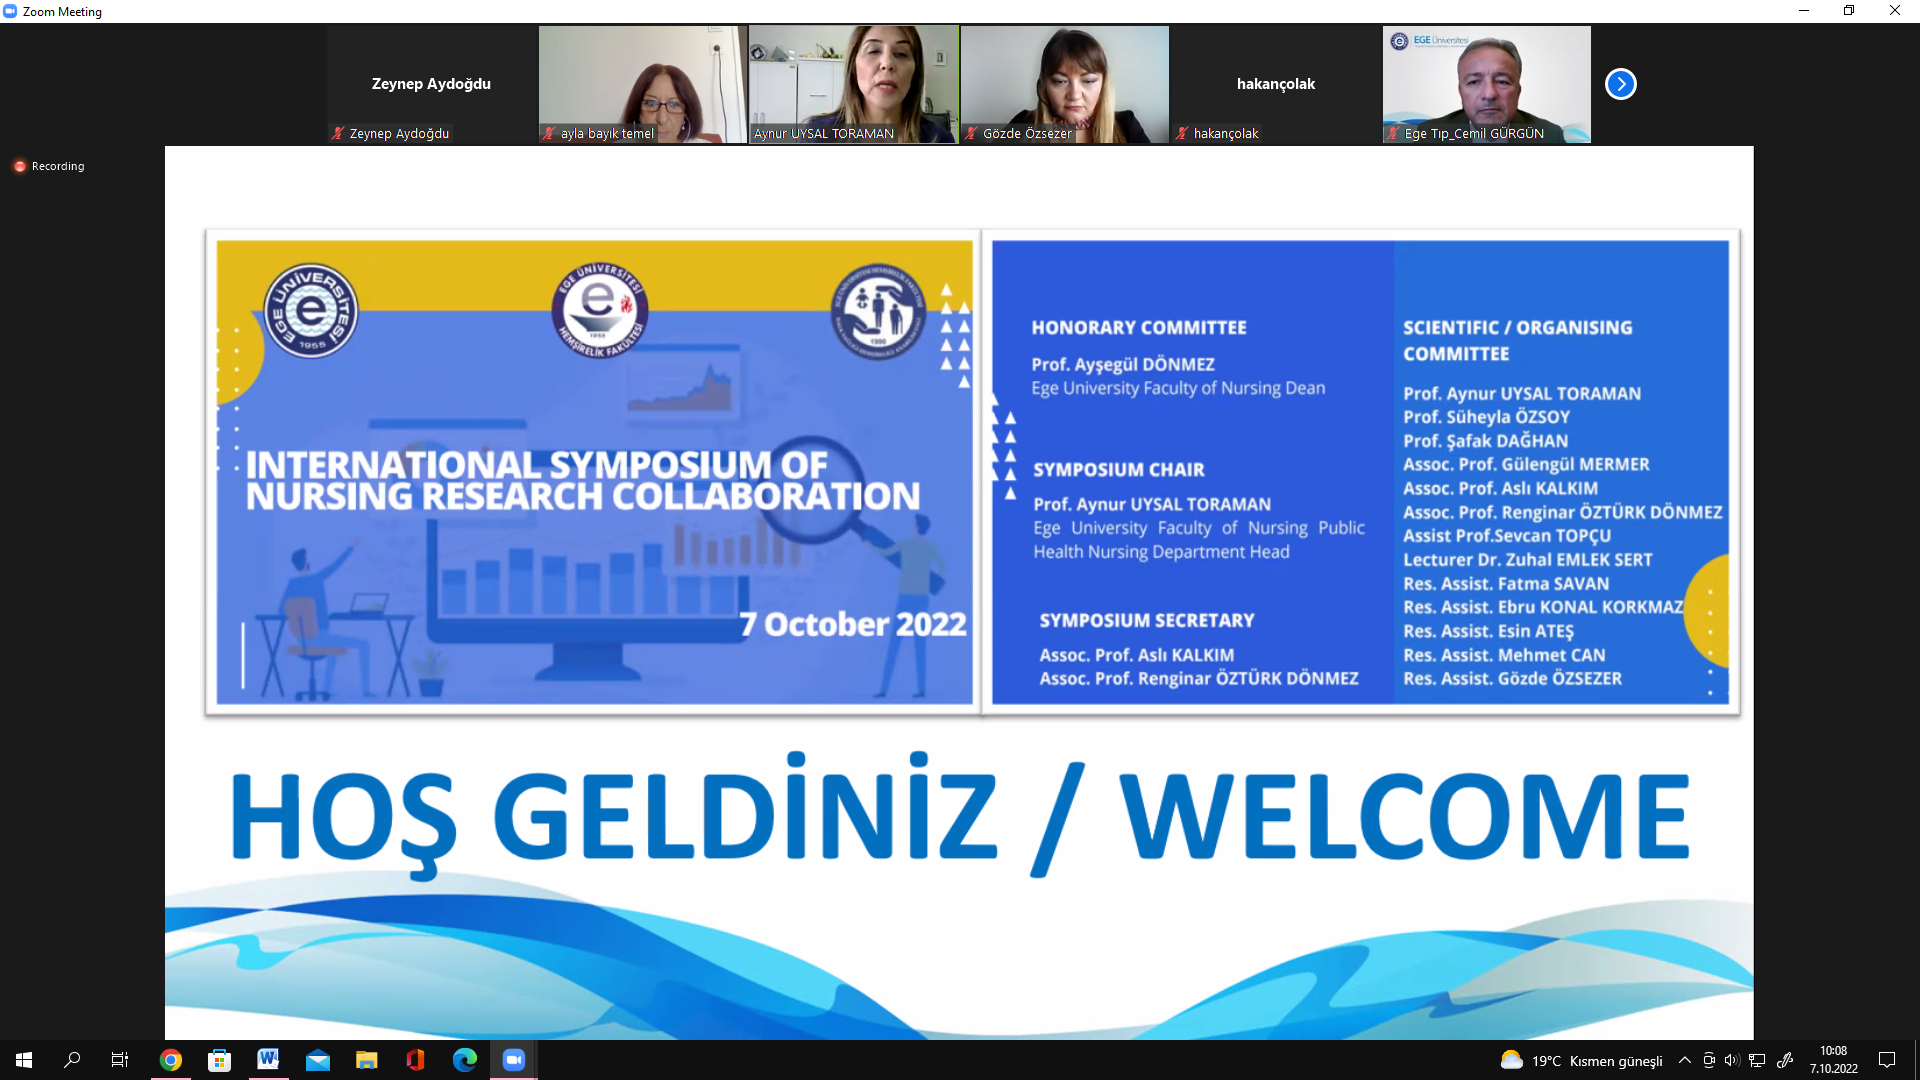Show next participants with the blue arrow
The image size is (1920, 1080).
pyautogui.click(x=1620, y=84)
